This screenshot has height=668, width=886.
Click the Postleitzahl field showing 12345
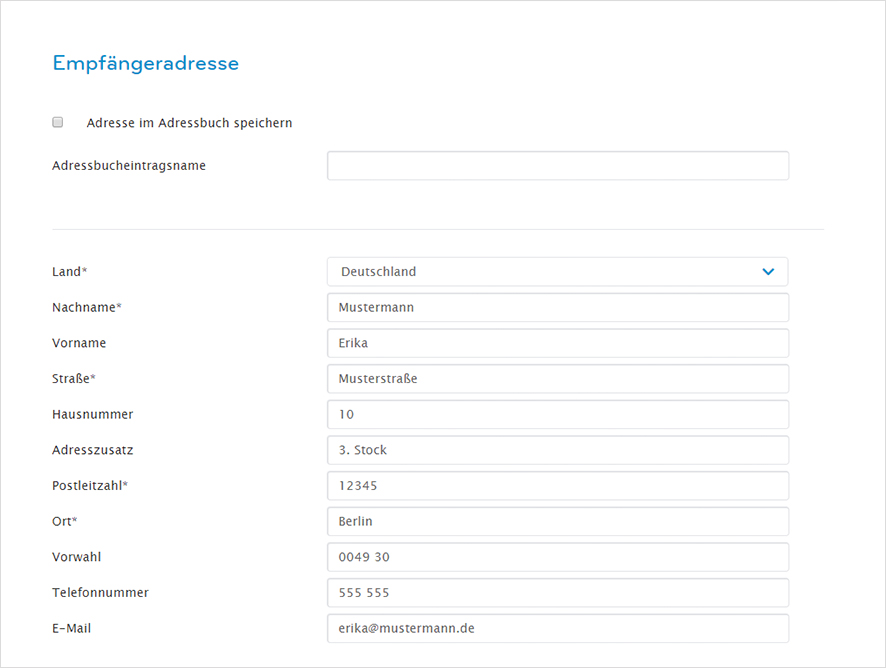click(557, 486)
